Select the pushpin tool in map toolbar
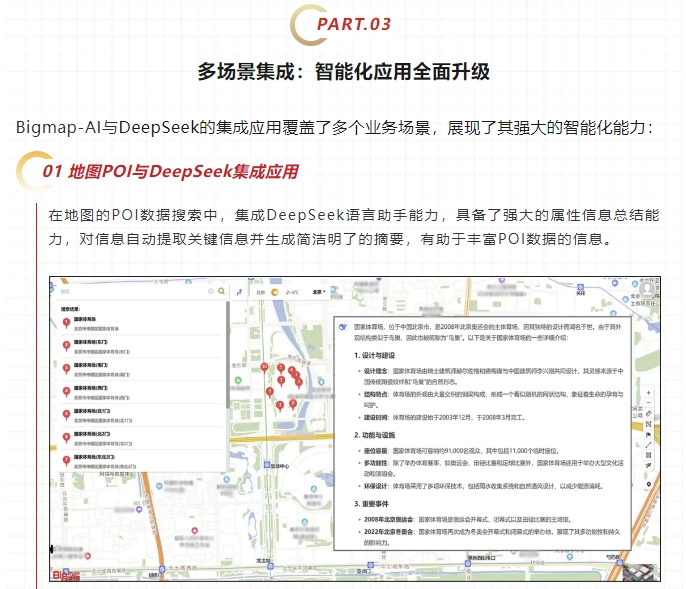Screen dimensions: 686x589 [x=648, y=465]
